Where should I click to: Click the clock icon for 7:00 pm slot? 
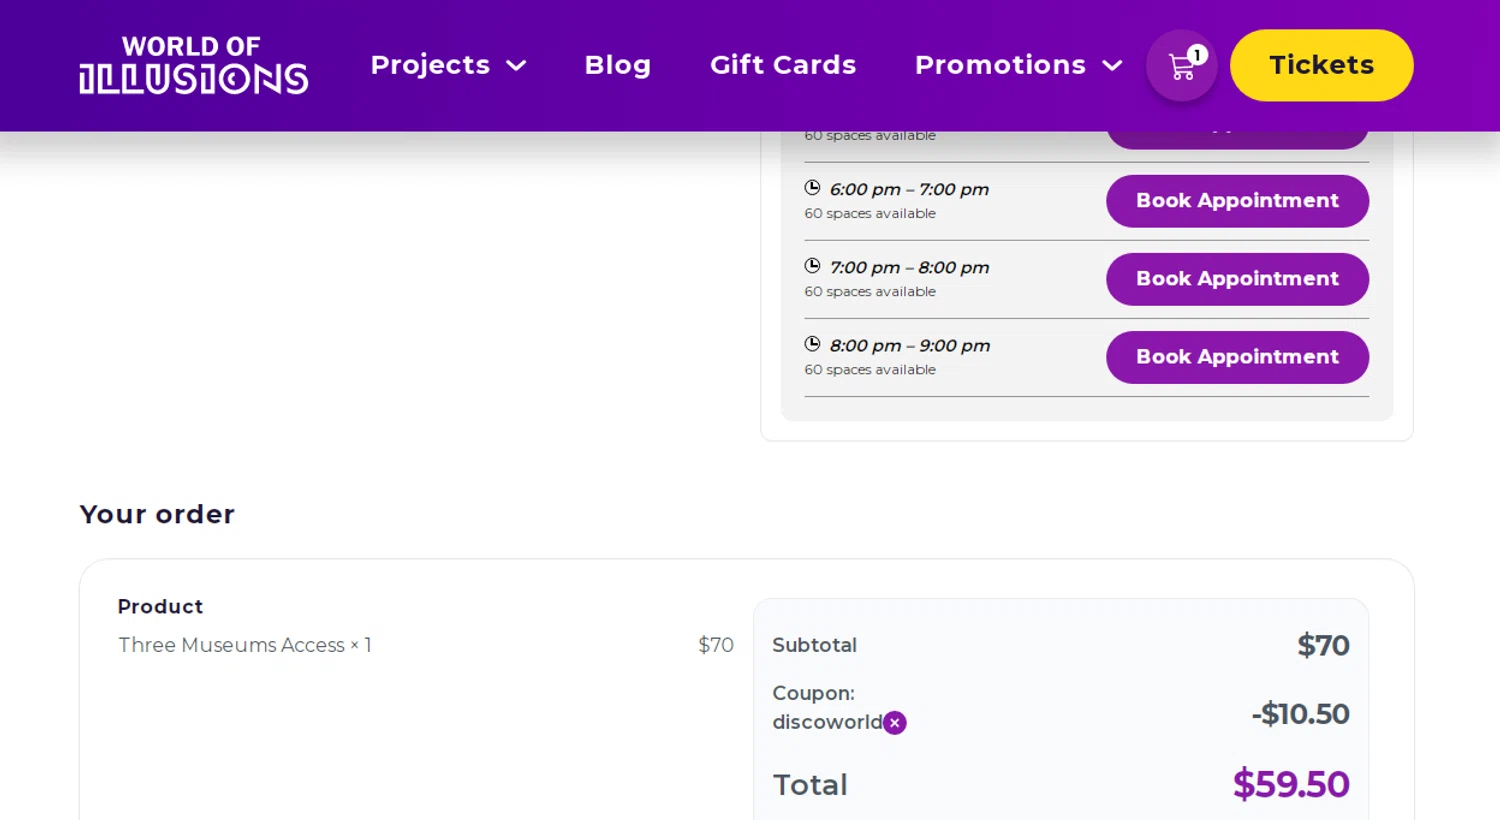click(812, 266)
